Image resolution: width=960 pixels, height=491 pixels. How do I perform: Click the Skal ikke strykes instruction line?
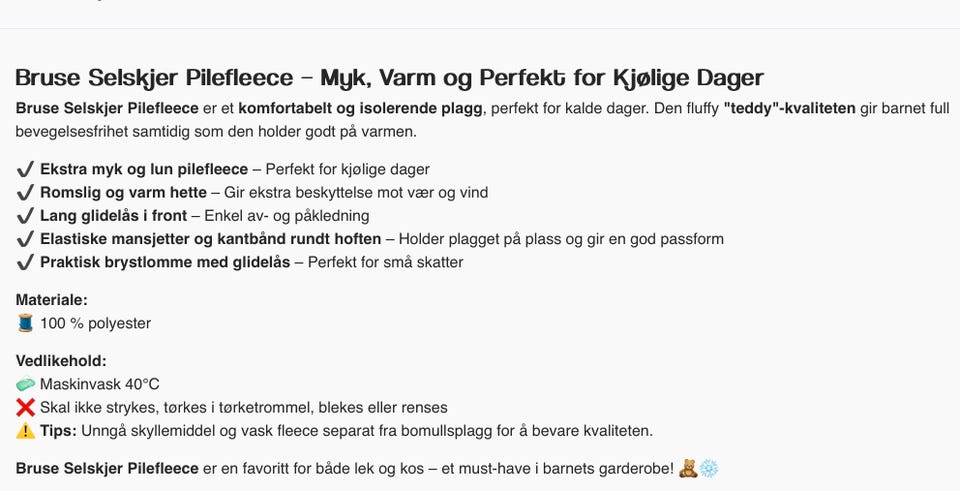coord(244,408)
